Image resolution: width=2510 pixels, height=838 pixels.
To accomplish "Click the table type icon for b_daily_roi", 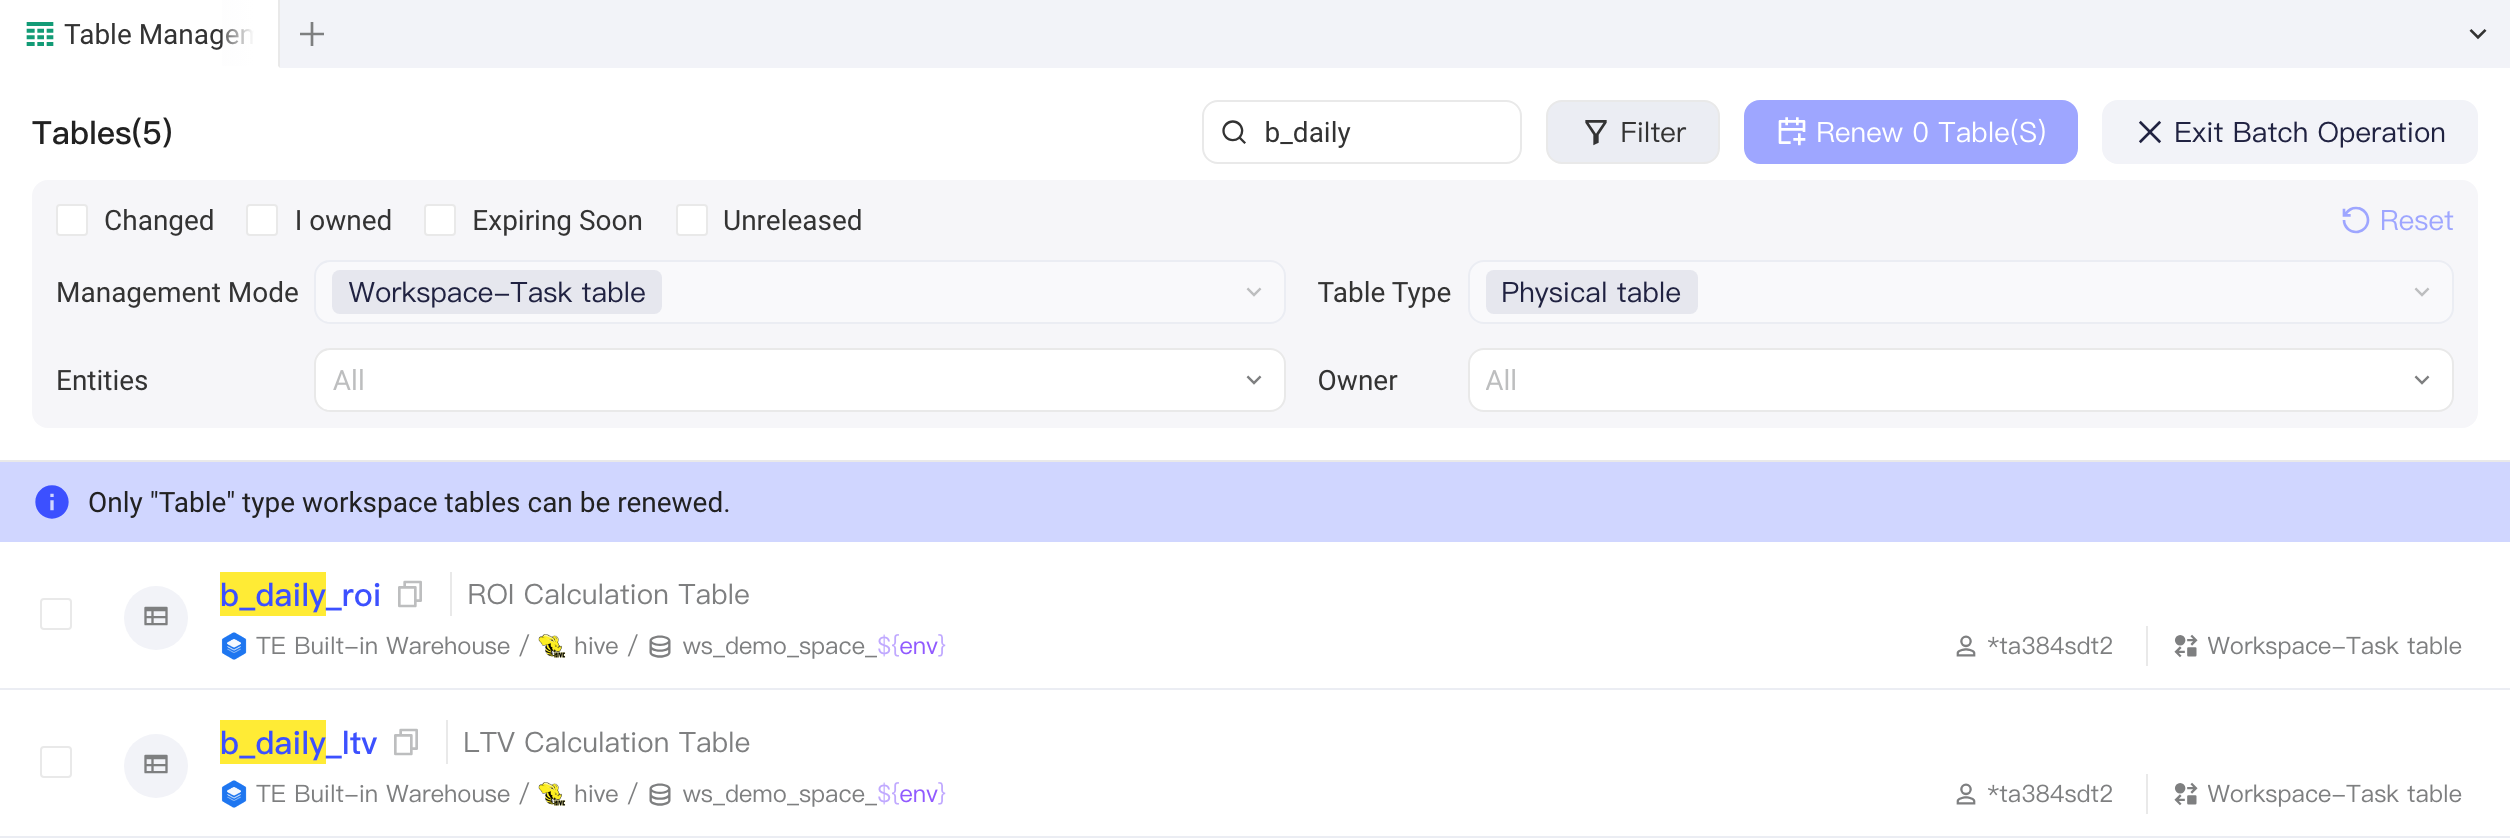I will 156,617.
